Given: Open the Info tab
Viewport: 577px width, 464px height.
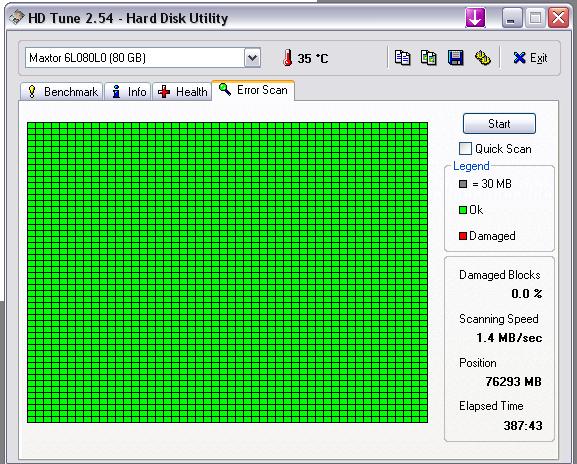Looking at the screenshot, I should (x=128, y=91).
